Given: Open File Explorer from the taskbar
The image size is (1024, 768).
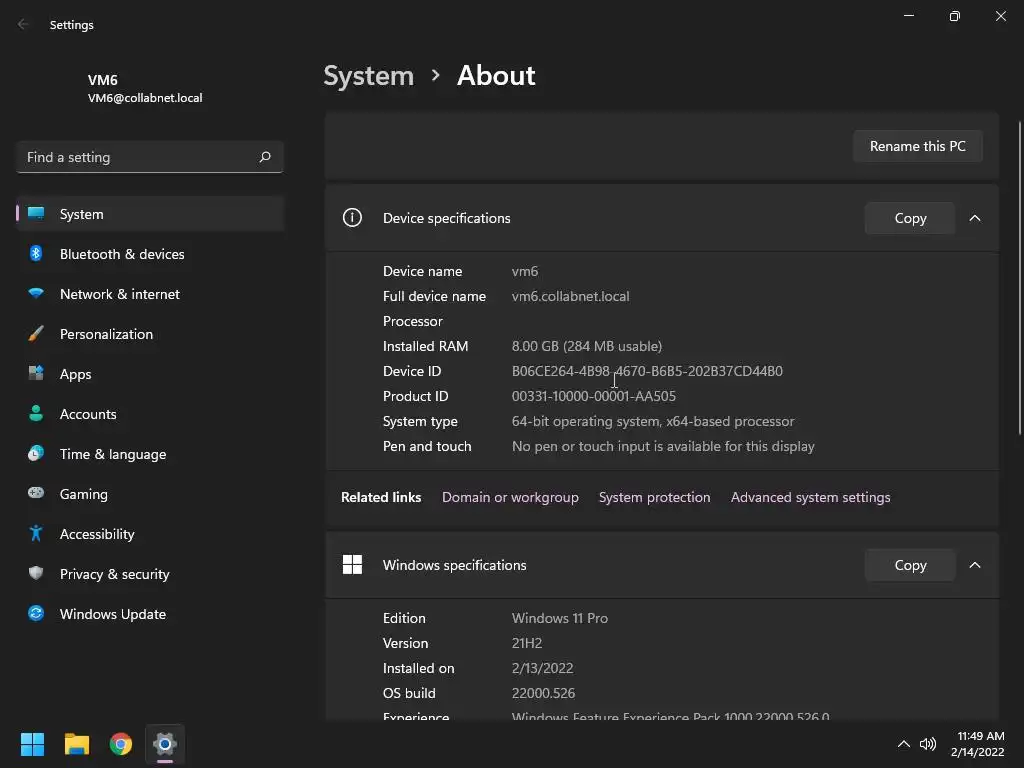Looking at the screenshot, I should [77, 744].
